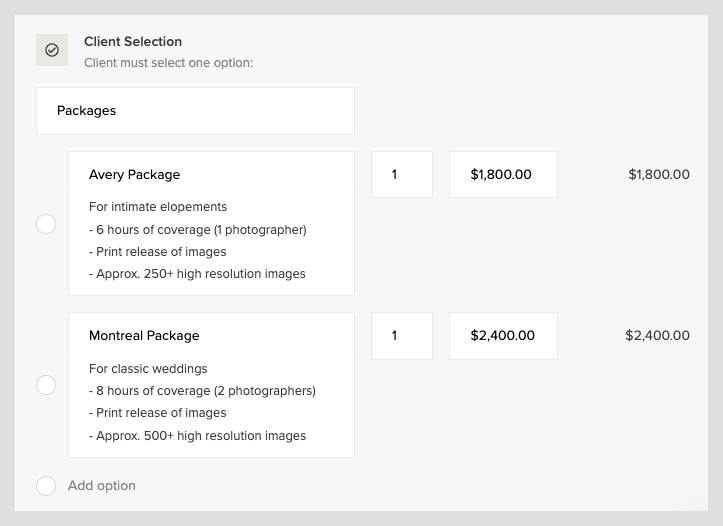Click the Add option placeholder text

click(x=102, y=485)
